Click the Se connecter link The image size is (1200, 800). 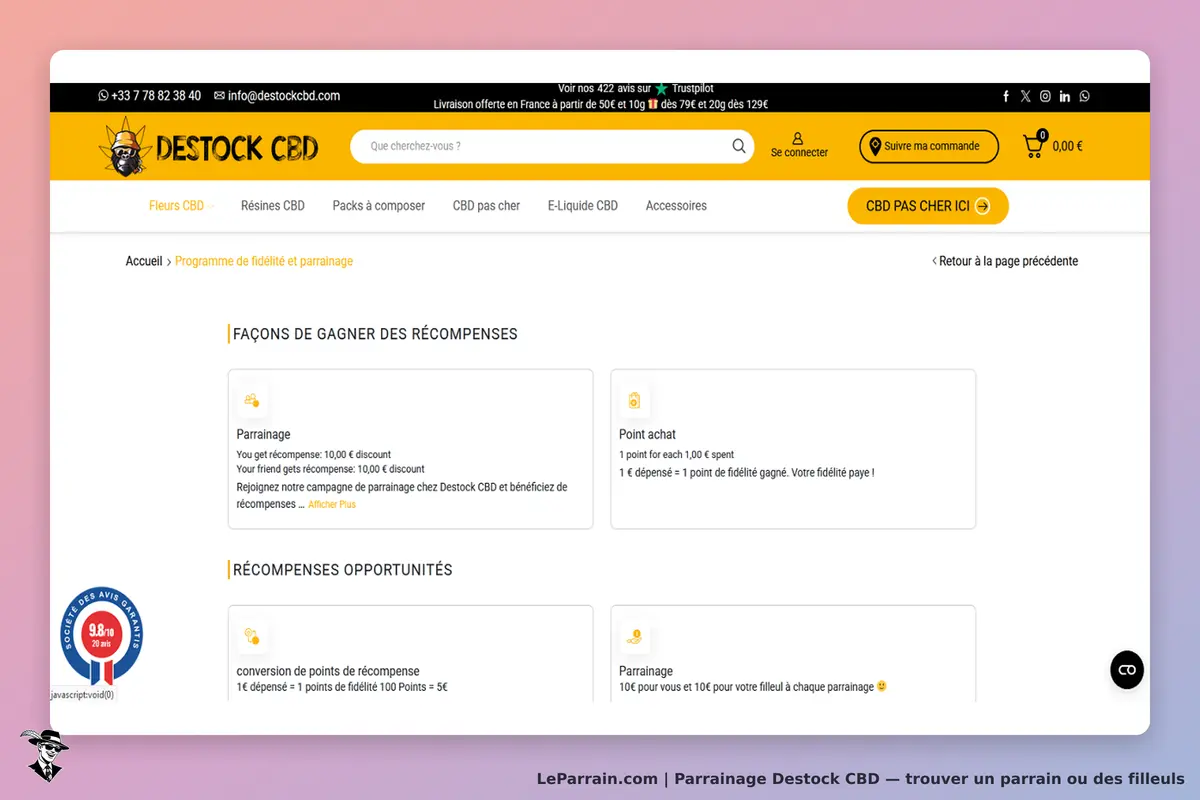coord(799,153)
